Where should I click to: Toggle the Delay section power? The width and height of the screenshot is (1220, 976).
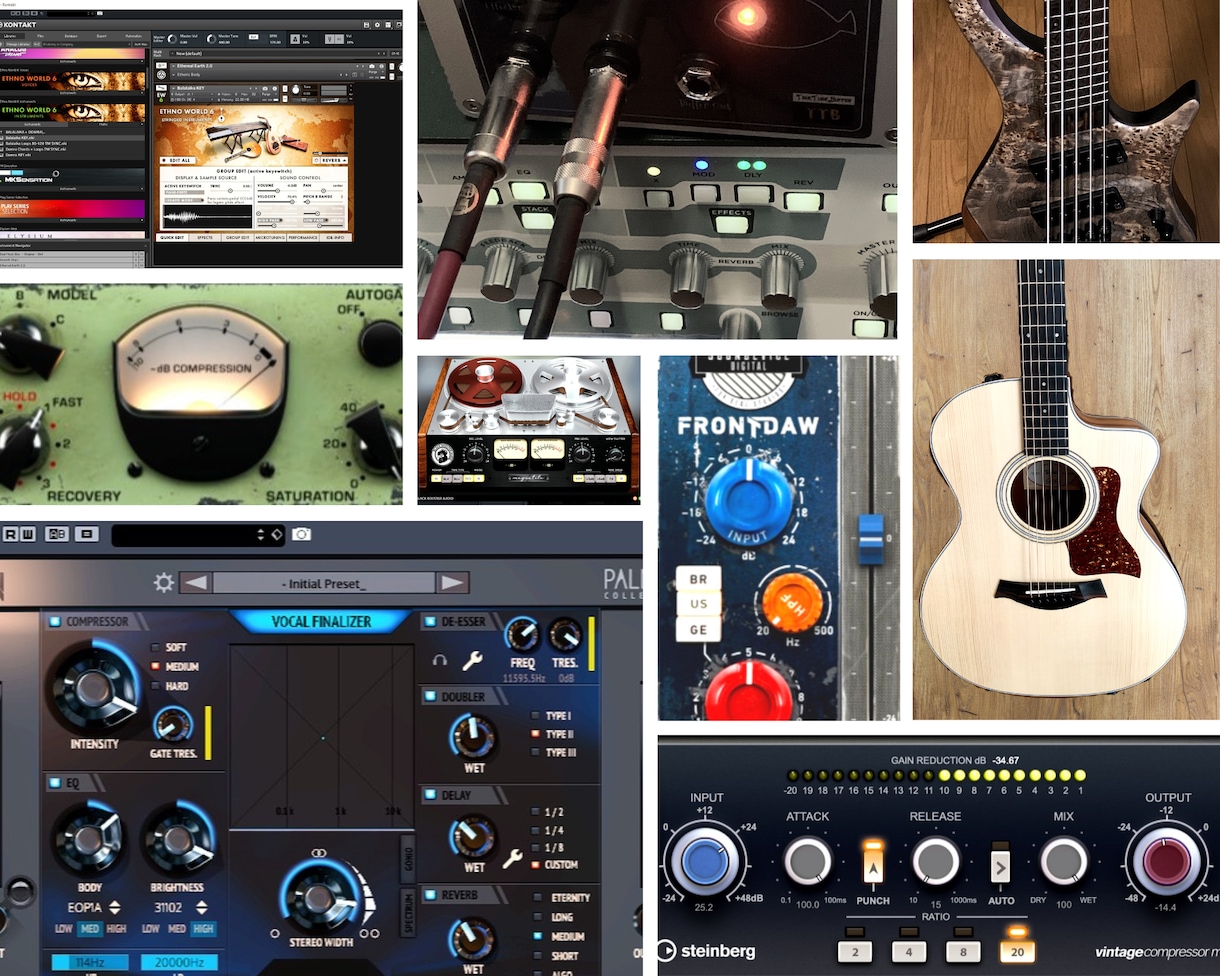pyautogui.click(x=430, y=795)
